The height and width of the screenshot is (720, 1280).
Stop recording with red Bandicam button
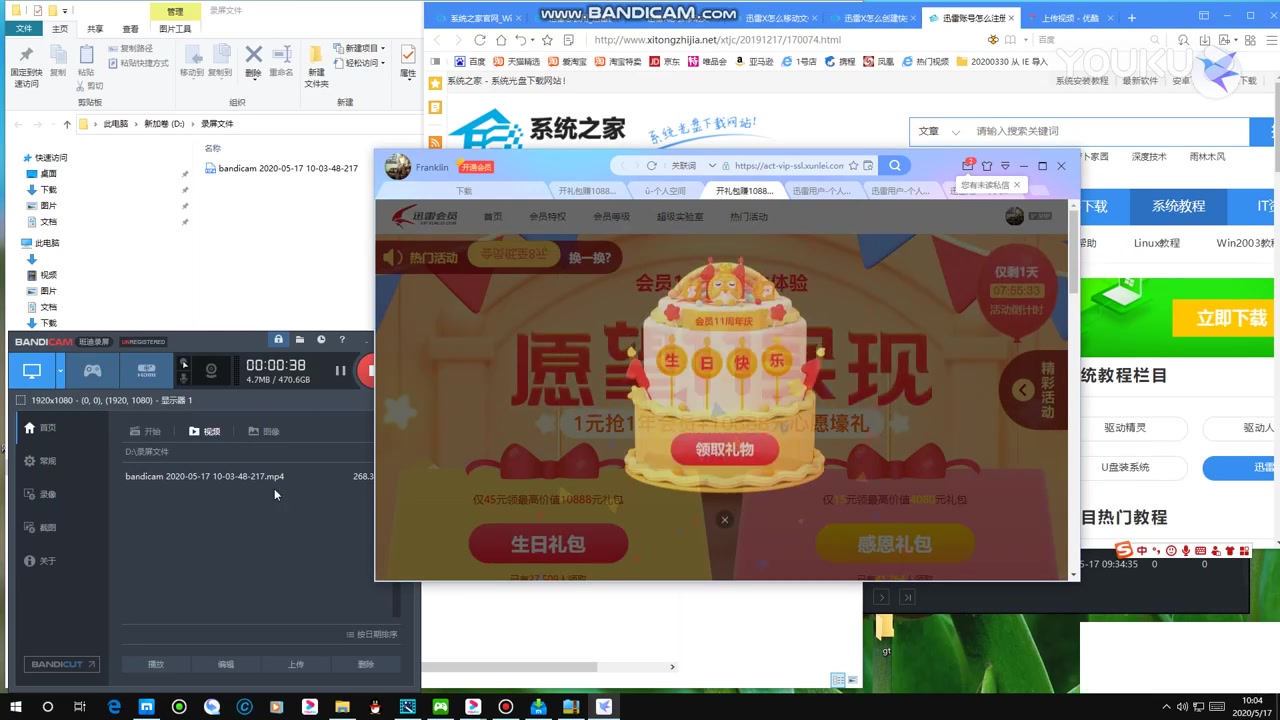367,371
